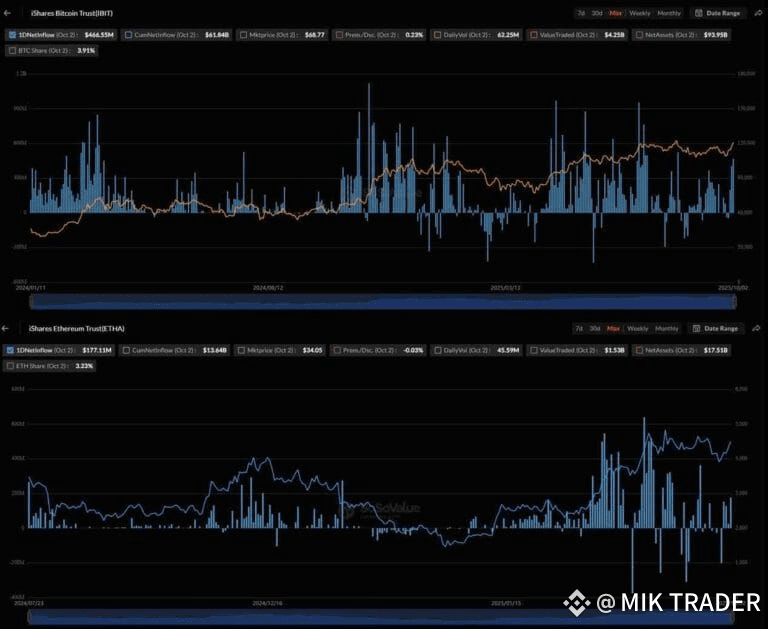Screen dimensions: 768x629
Task: Toggle Prem/Dsc. -0.03% checkbox
Action: click(337, 350)
